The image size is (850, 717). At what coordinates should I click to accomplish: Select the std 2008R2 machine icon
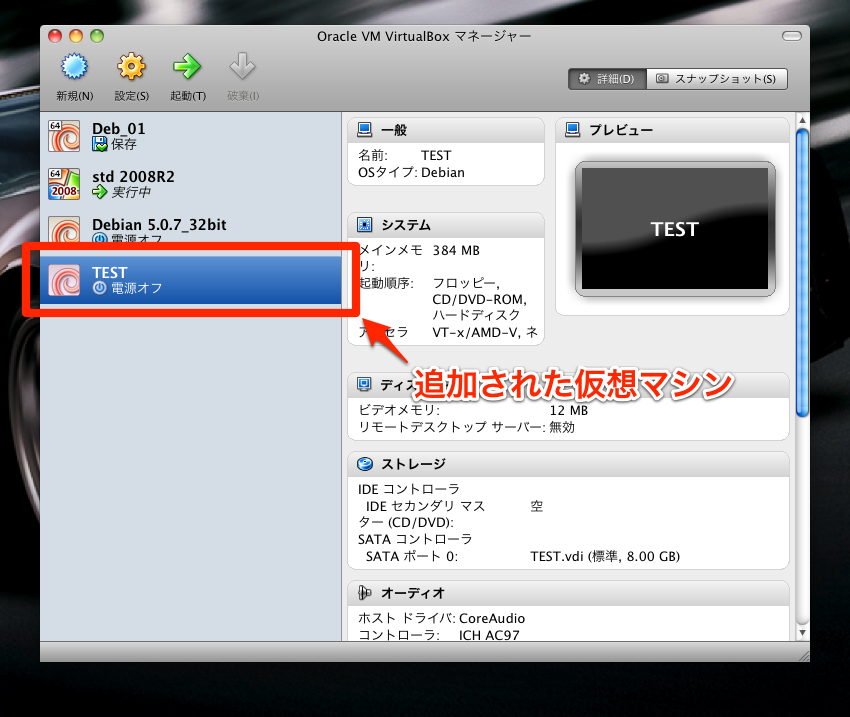pos(64,184)
